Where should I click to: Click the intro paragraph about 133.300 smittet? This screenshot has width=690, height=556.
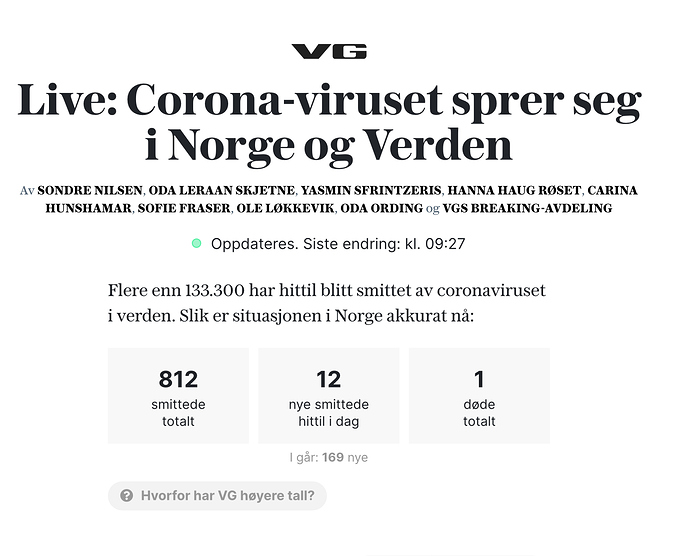[x=328, y=303]
